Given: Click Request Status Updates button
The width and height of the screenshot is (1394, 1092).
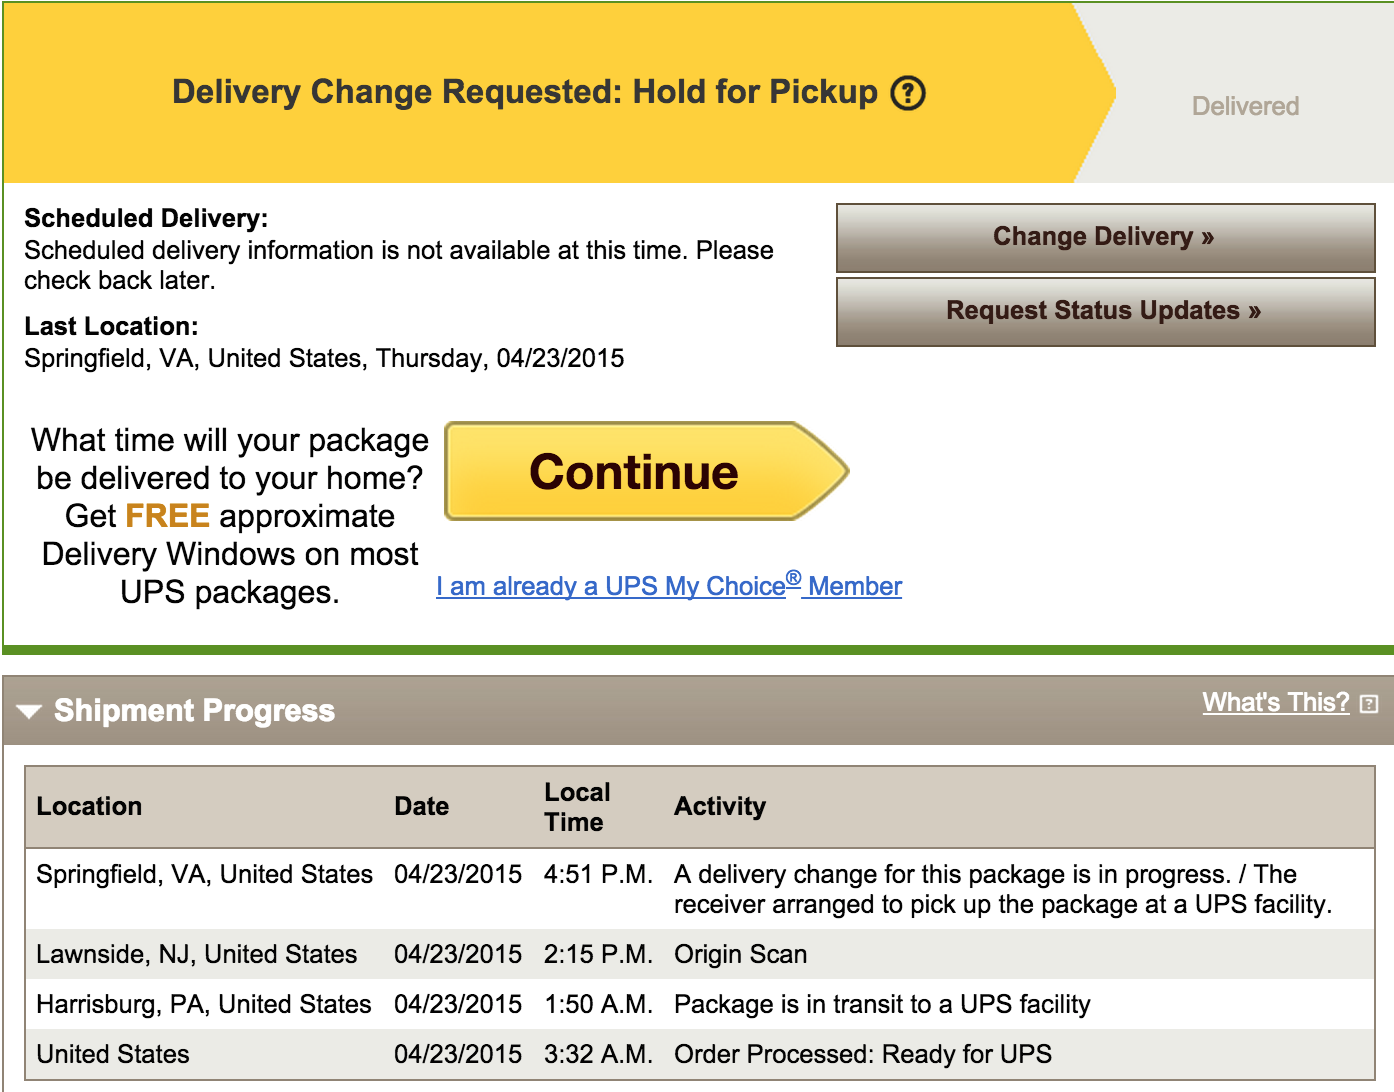Looking at the screenshot, I should click(x=1105, y=311).
